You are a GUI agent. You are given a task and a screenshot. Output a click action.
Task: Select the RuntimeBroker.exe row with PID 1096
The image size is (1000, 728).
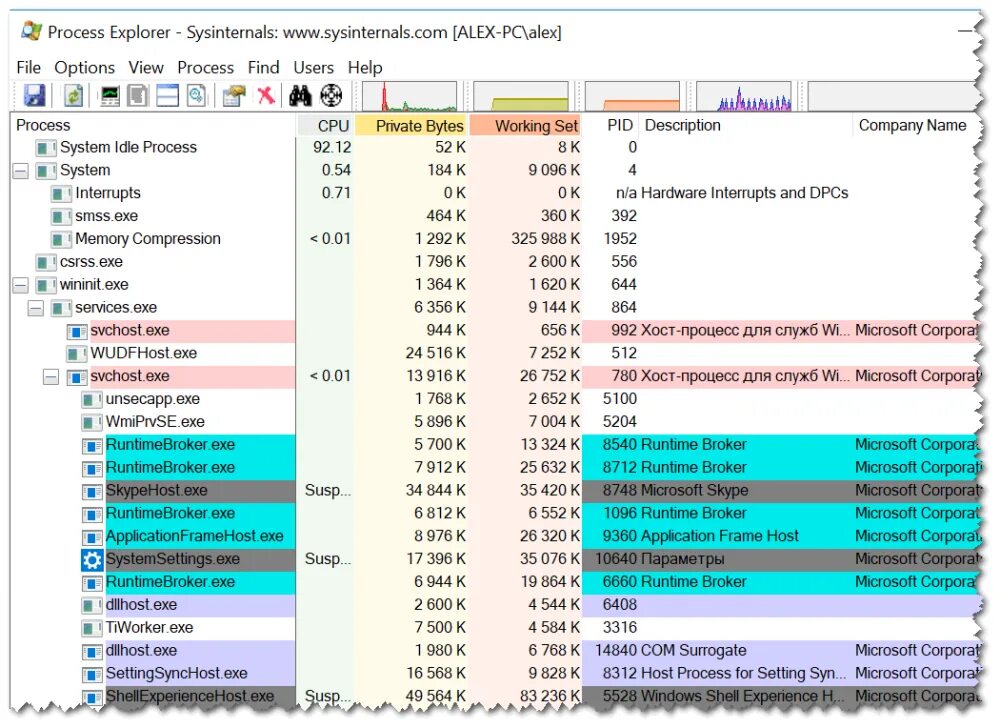[x=495, y=514]
